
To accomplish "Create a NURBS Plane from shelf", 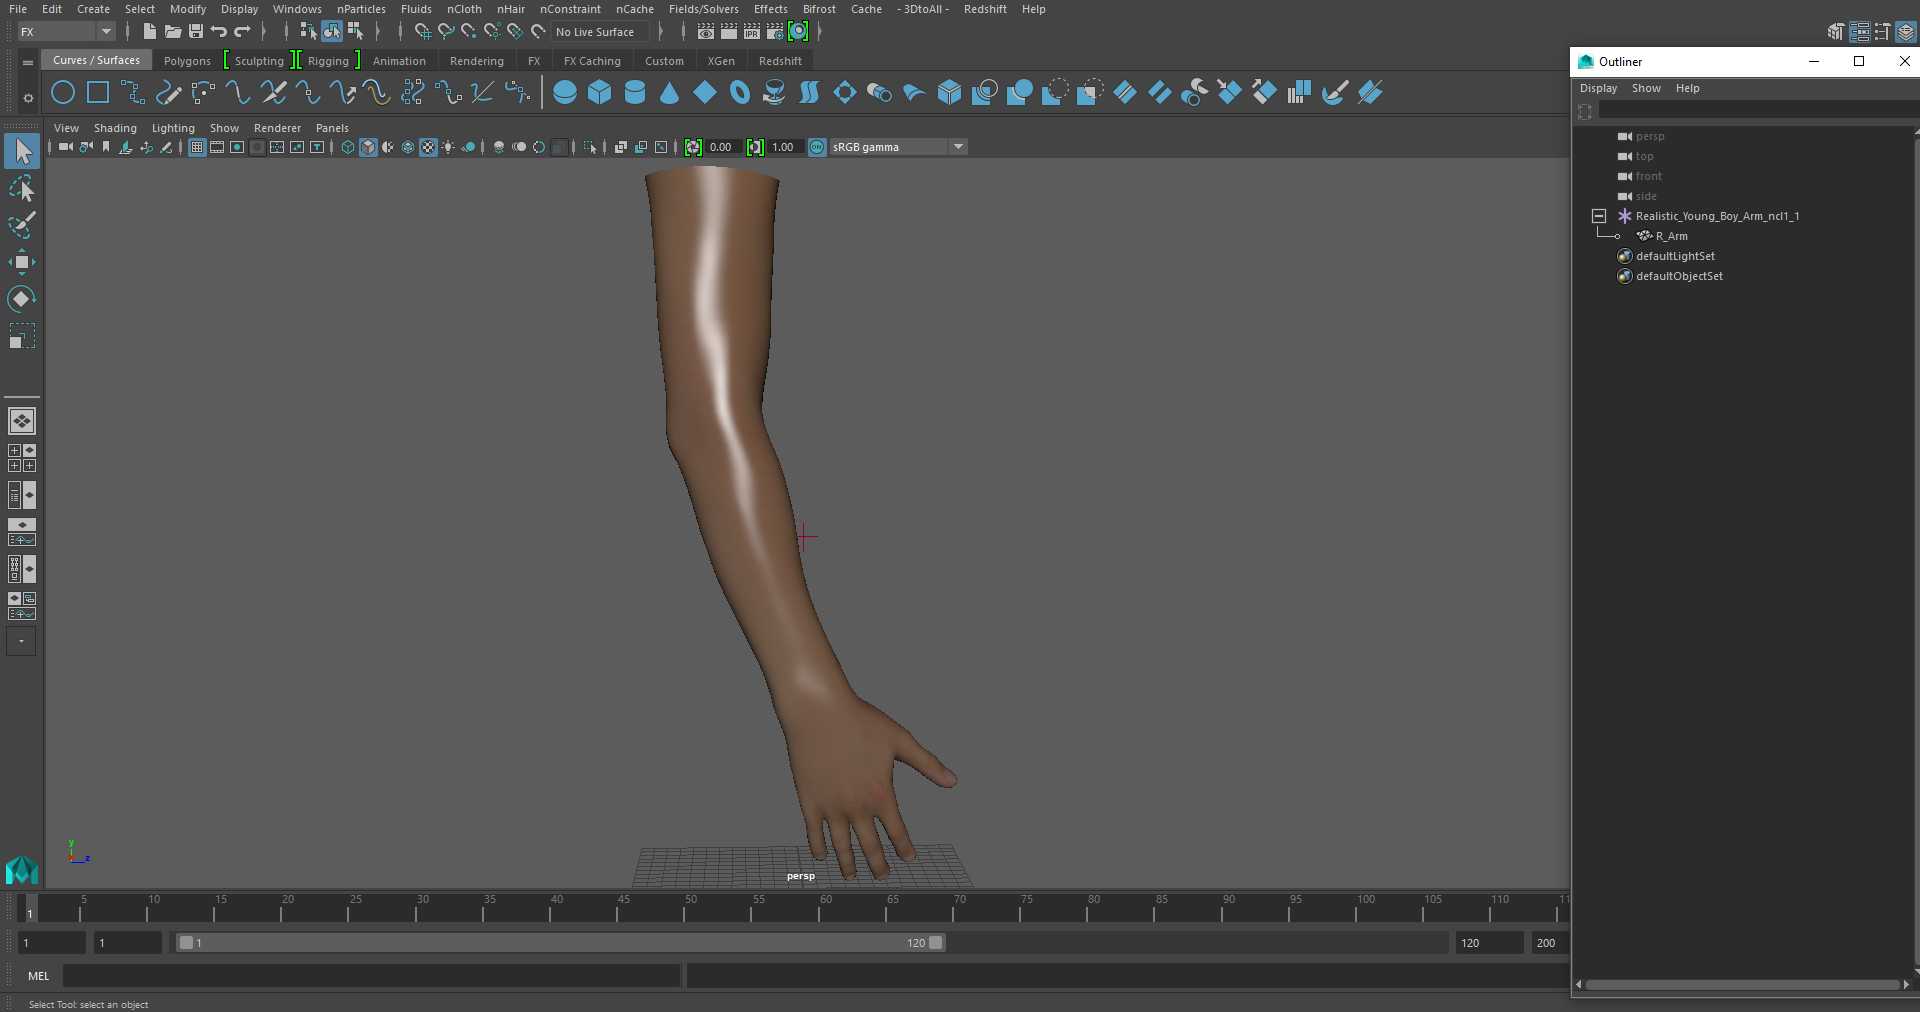I will tap(705, 93).
